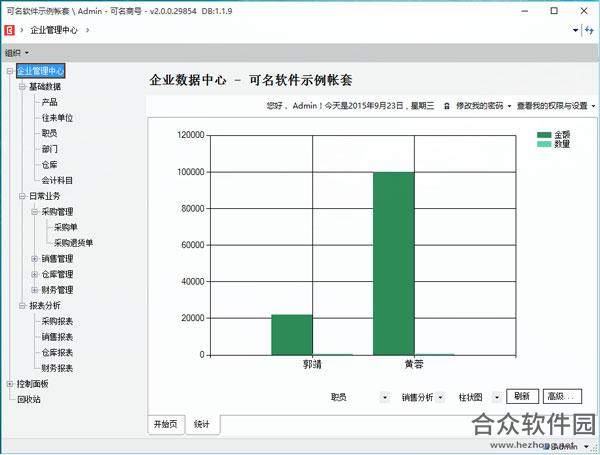The width and height of the screenshot is (600, 455).
Task: Switch to the 开始页 tab
Action: (x=166, y=424)
